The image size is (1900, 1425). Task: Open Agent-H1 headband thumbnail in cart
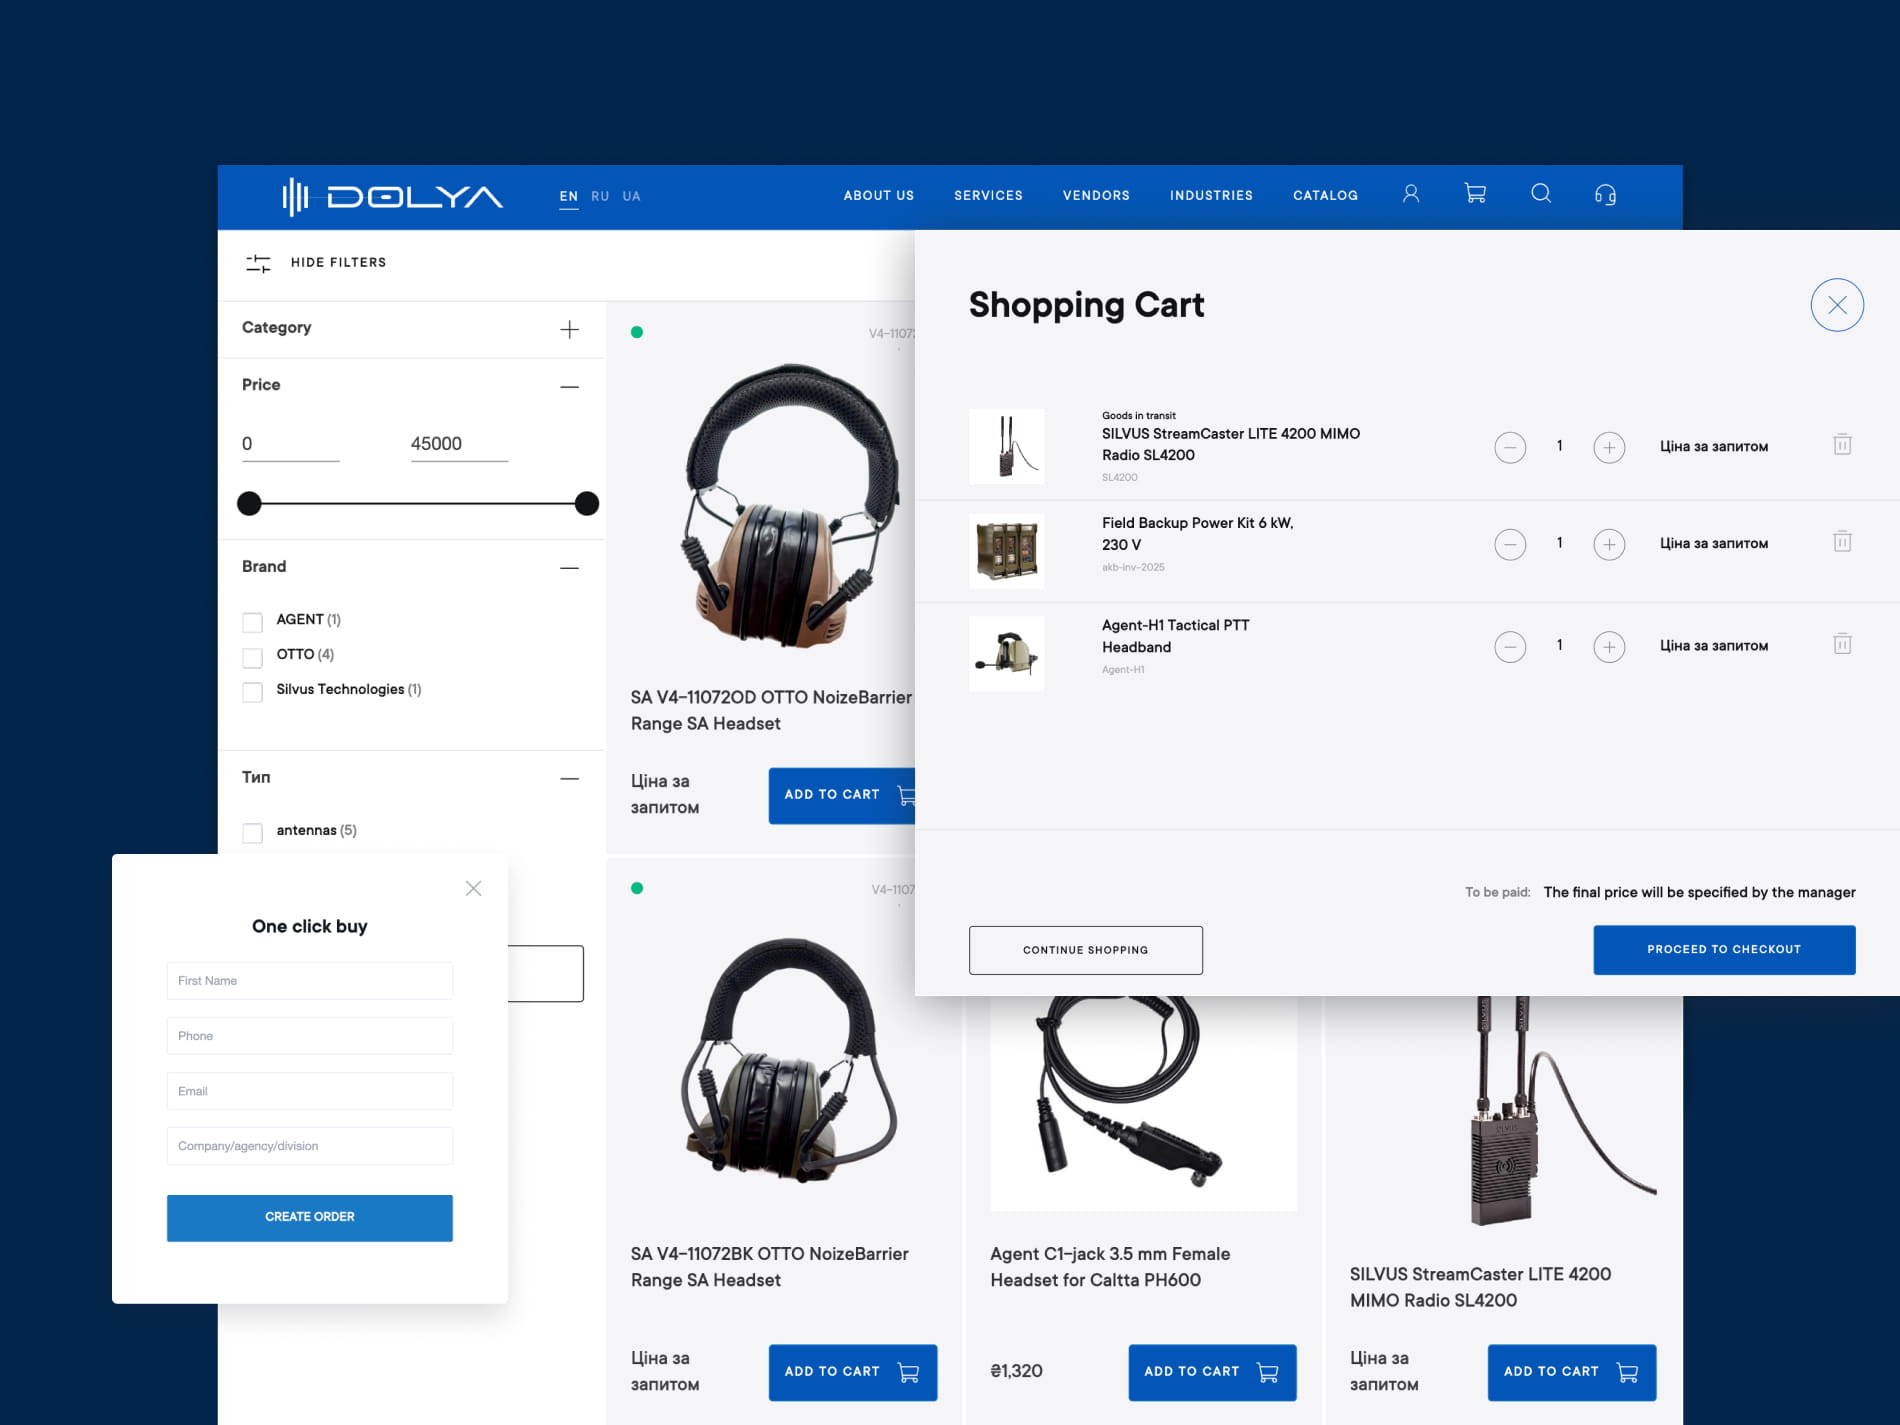pos(1006,653)
